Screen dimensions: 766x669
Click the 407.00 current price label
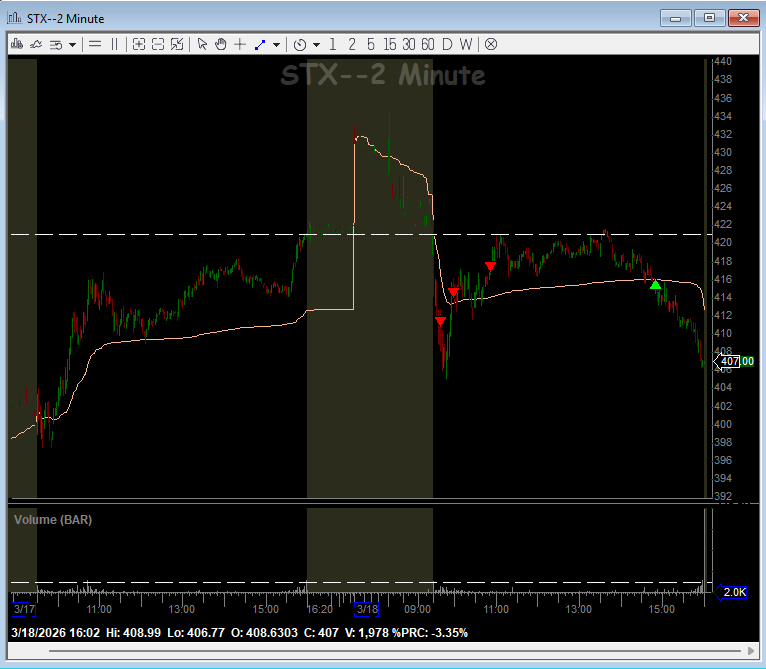734,362
